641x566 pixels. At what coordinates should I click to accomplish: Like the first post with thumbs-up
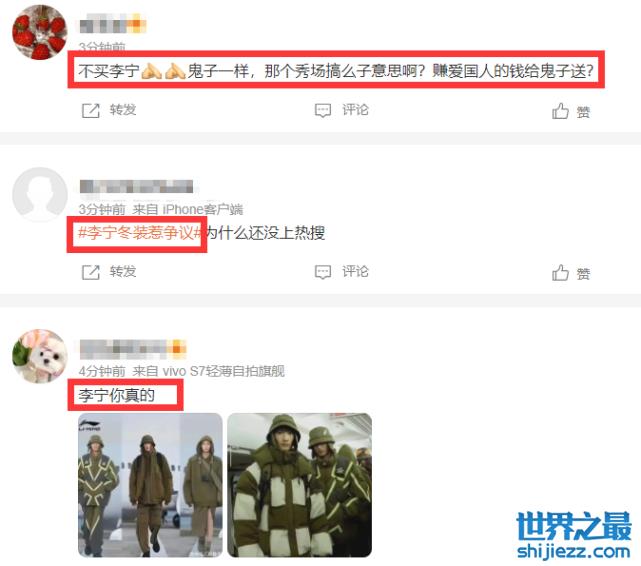[x=560, y=111]
